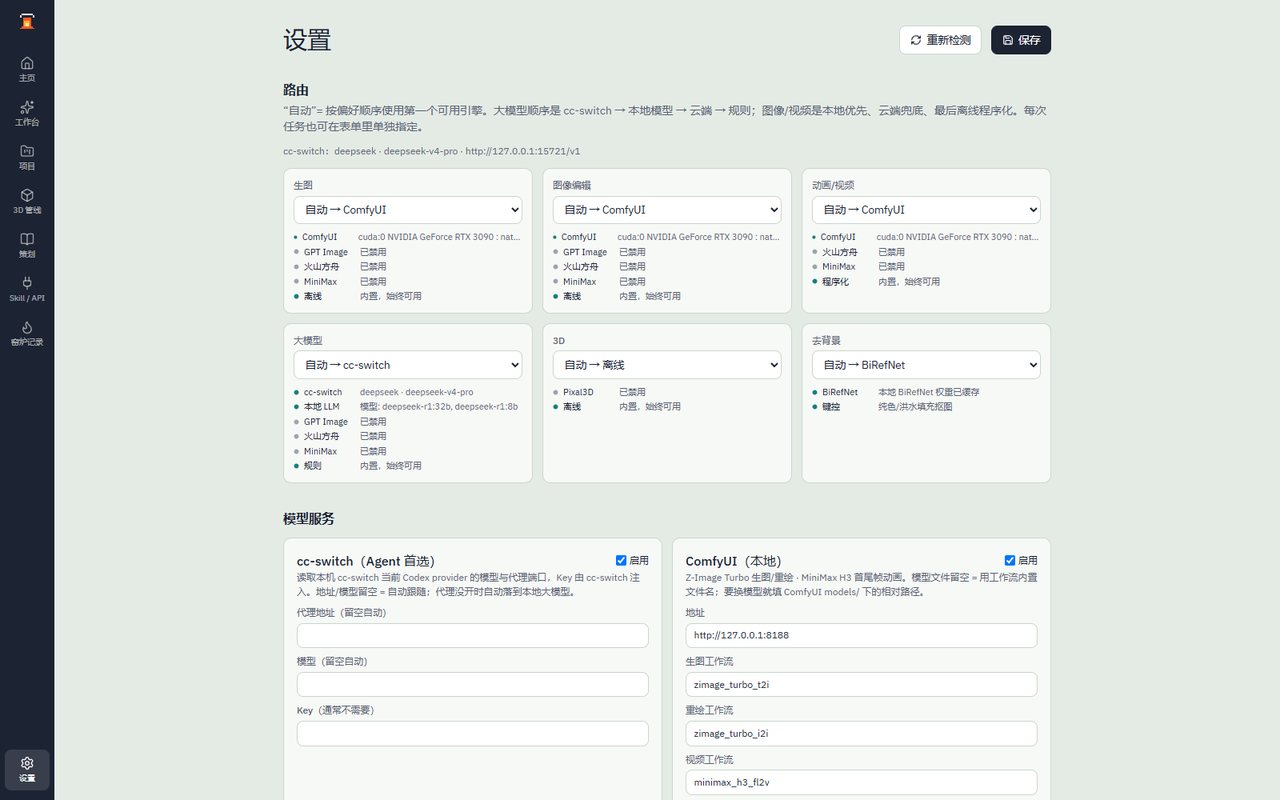Click the BiRefNet row in 去背景 card
Image resolution: width=1280 pixels, height=800 pixels.
coord(926,392)
